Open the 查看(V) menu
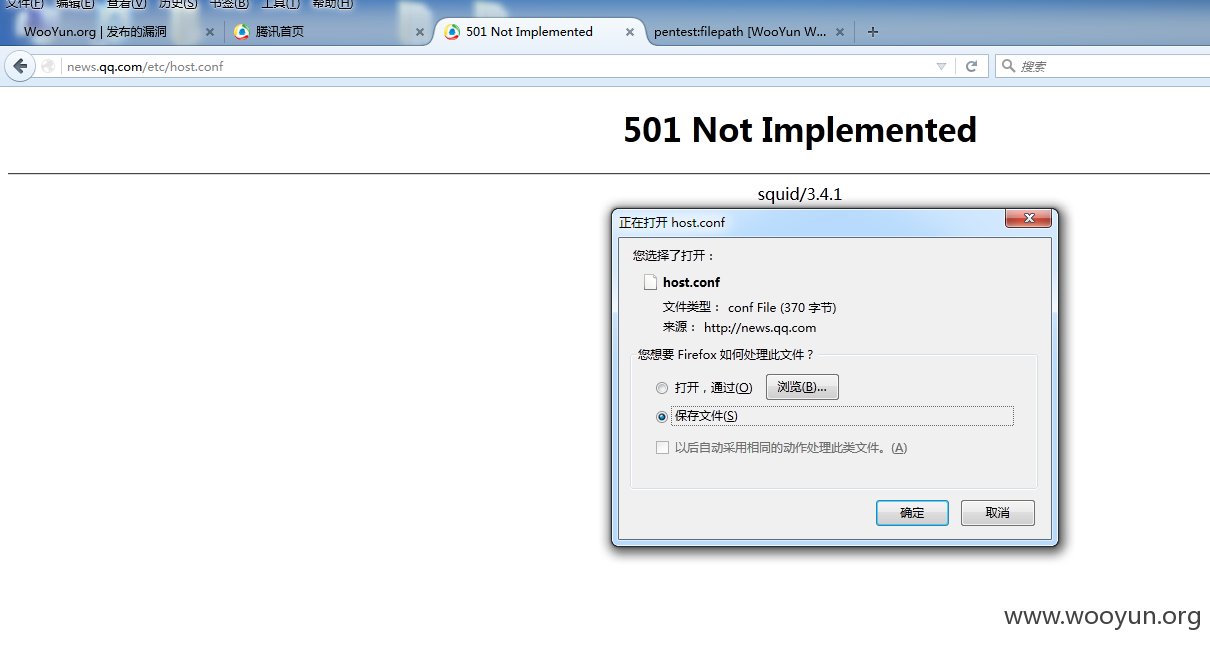Screen dimensions: 1210x645 tap(126, 4)
